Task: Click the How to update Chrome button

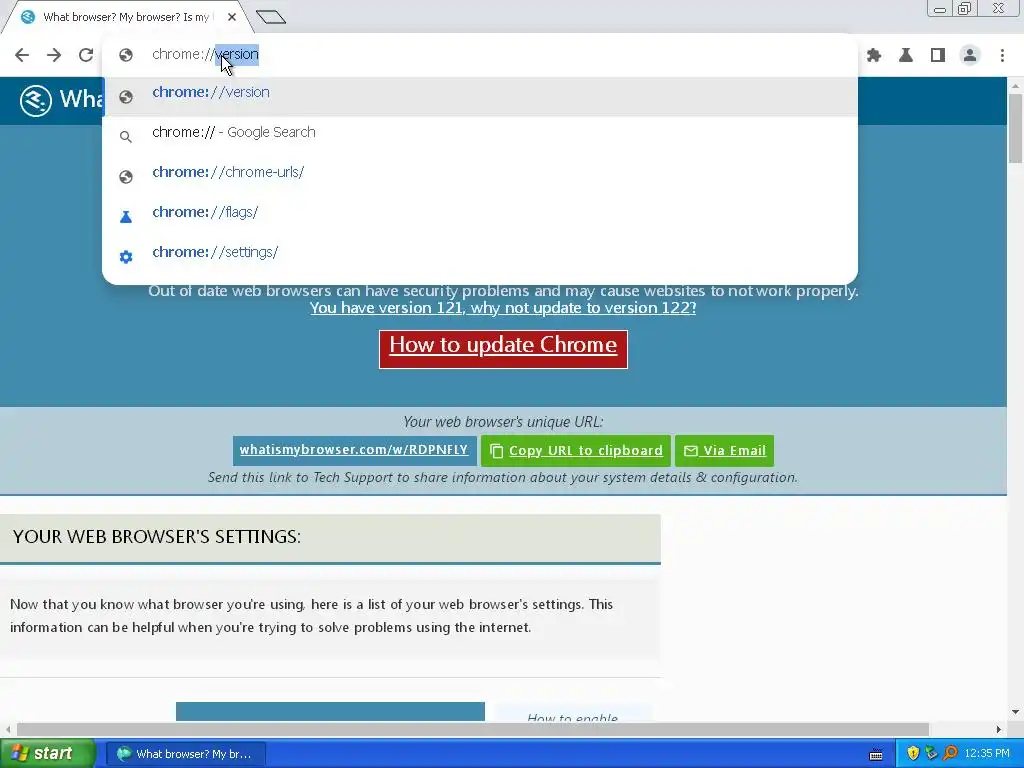Action: [503, 349]
